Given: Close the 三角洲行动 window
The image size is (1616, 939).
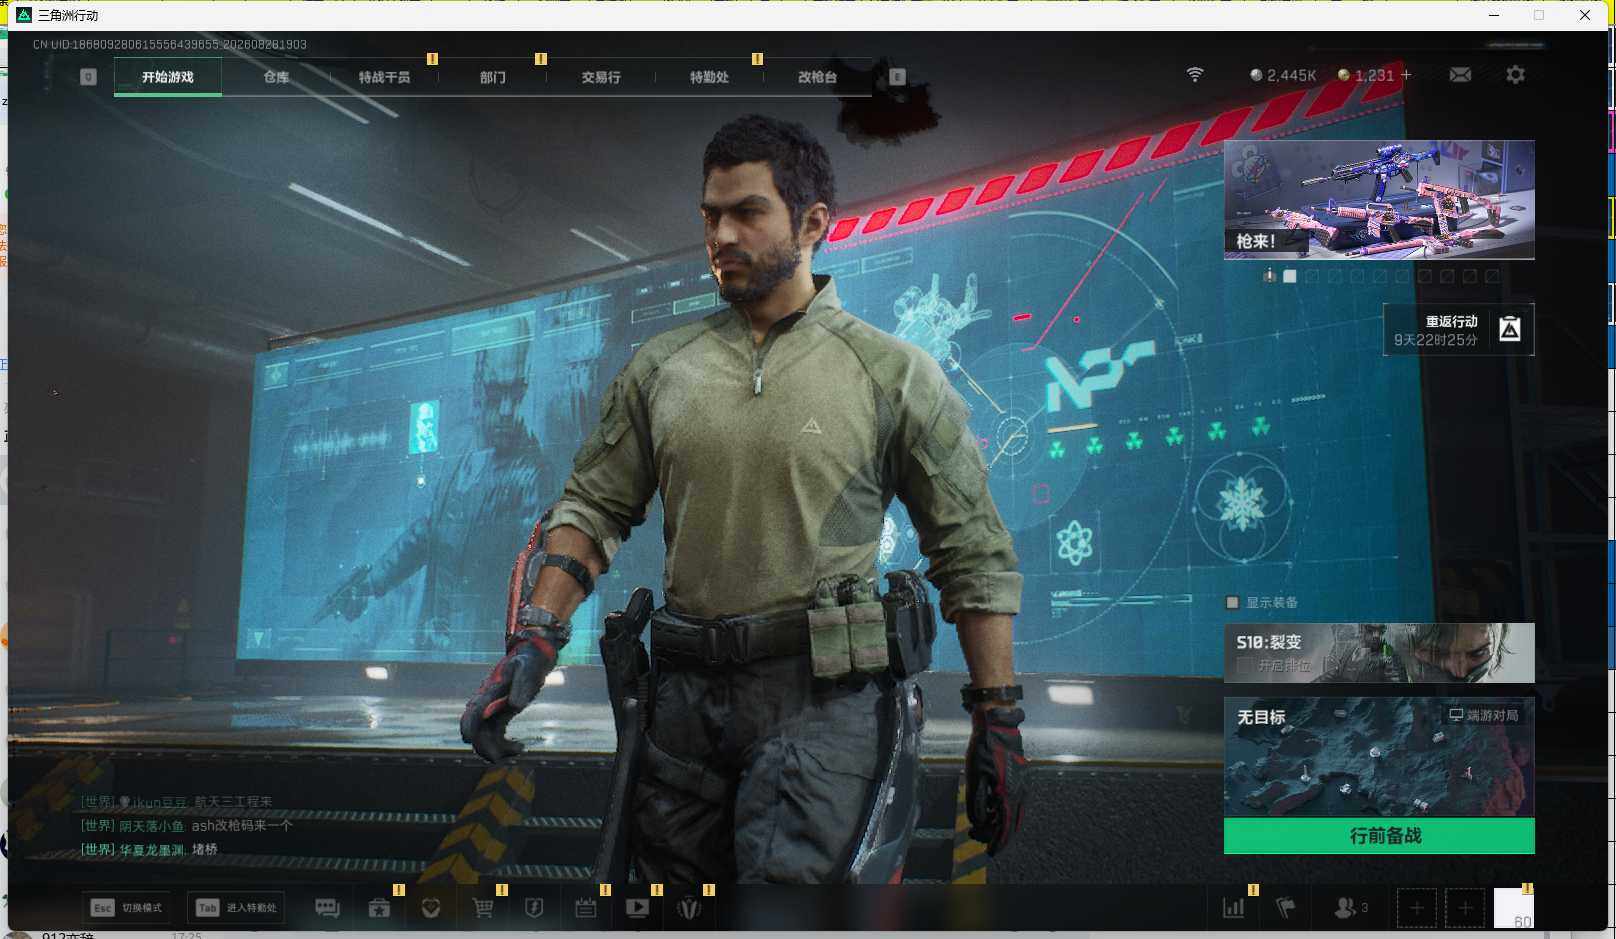Looking at the screenshot, I should [x=1585, y=15].
